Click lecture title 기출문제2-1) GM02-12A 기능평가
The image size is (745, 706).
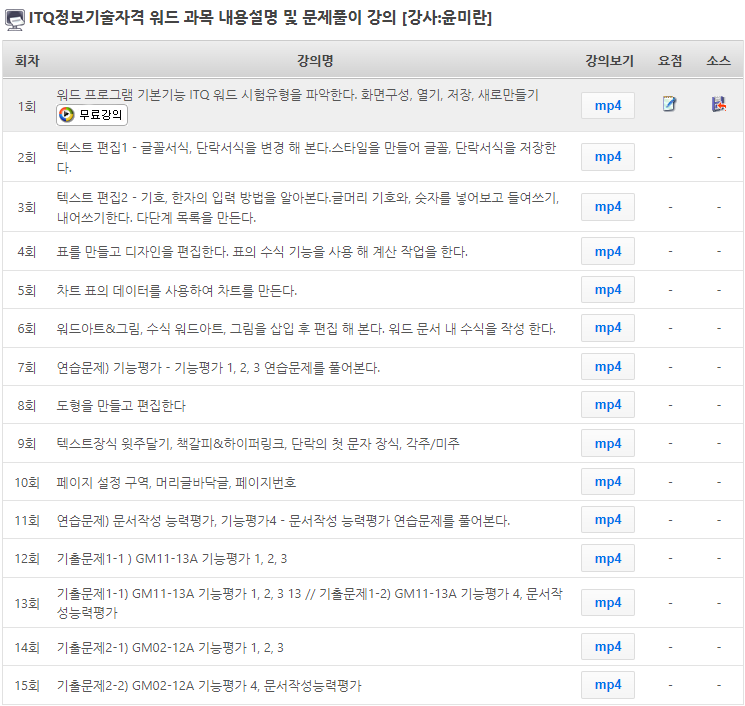[x=170, y=648]
